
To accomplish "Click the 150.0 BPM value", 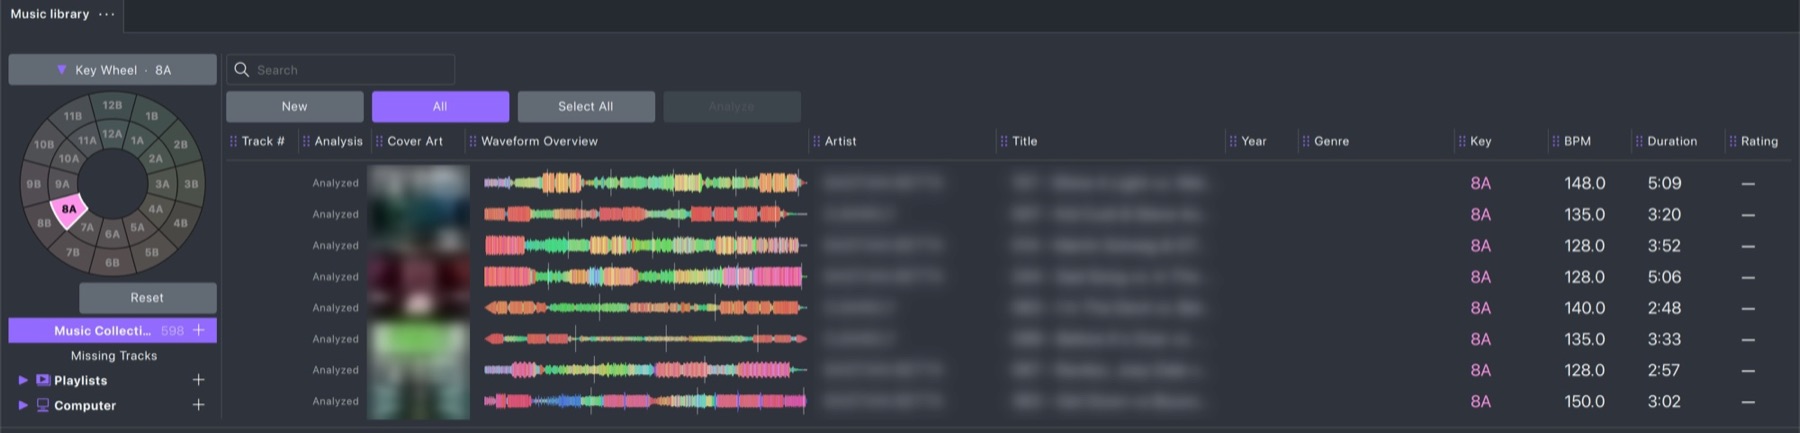I will [1585, 401].
